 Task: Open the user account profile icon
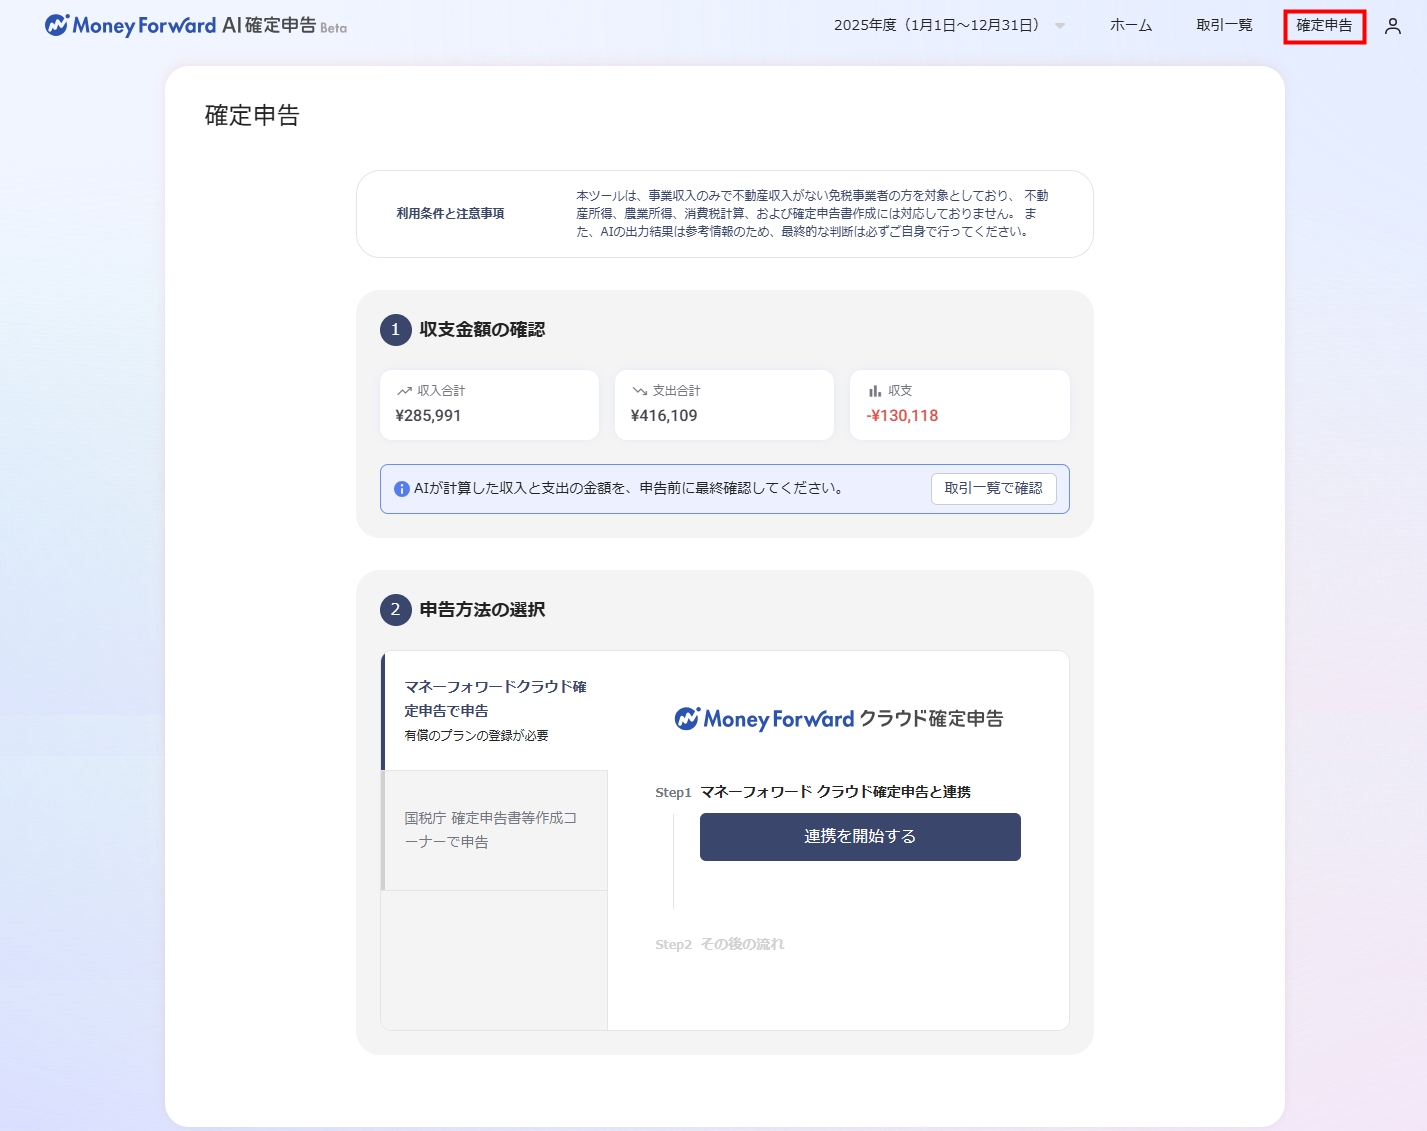(1392, 26)
